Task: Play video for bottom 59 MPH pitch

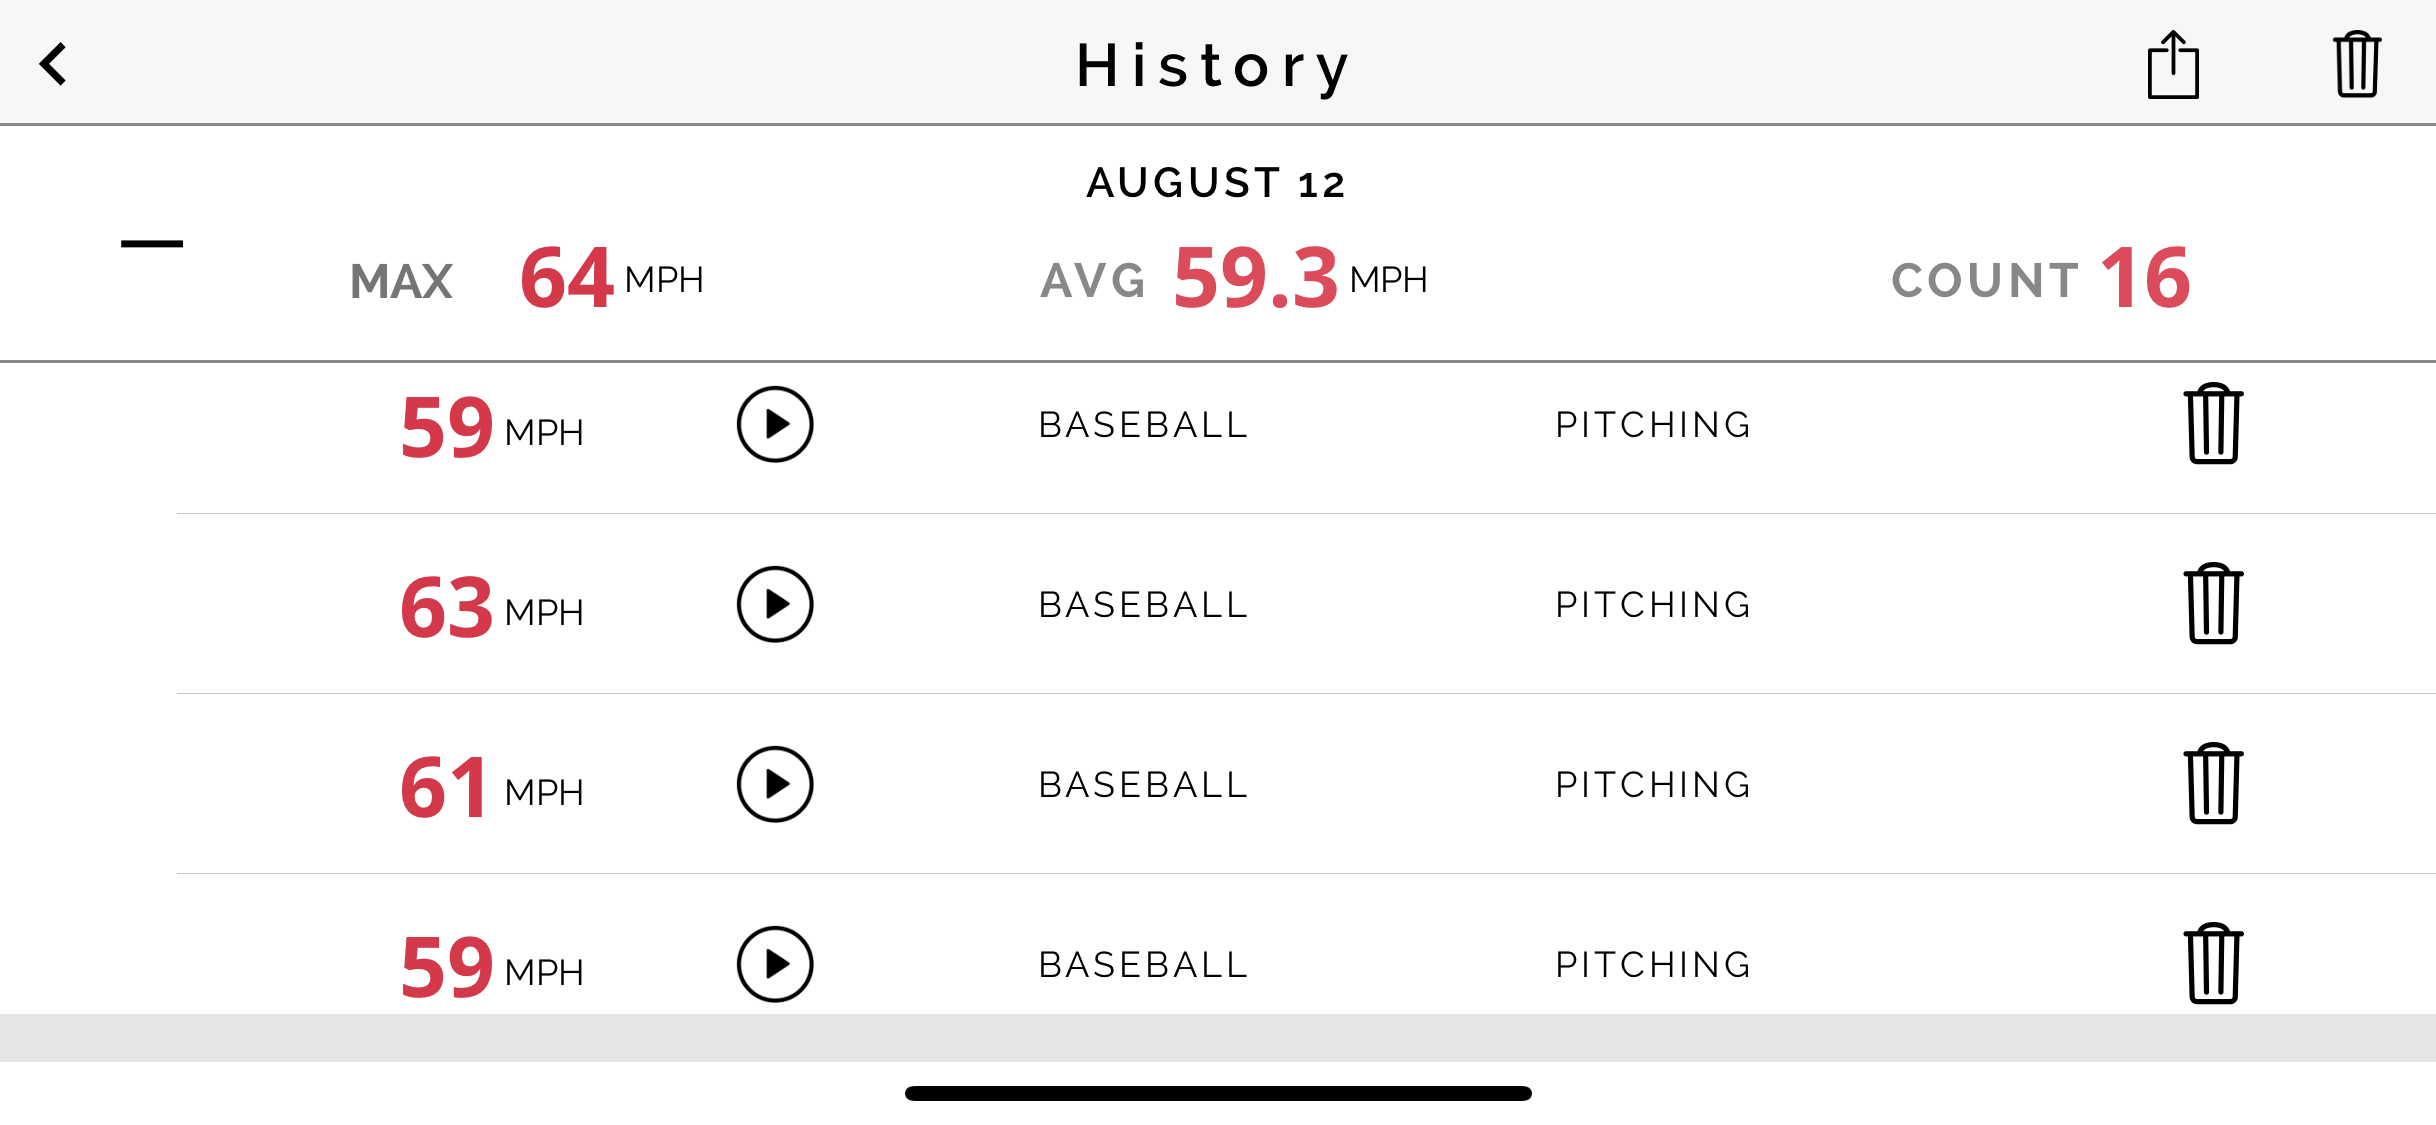Action: pos(775,964)
